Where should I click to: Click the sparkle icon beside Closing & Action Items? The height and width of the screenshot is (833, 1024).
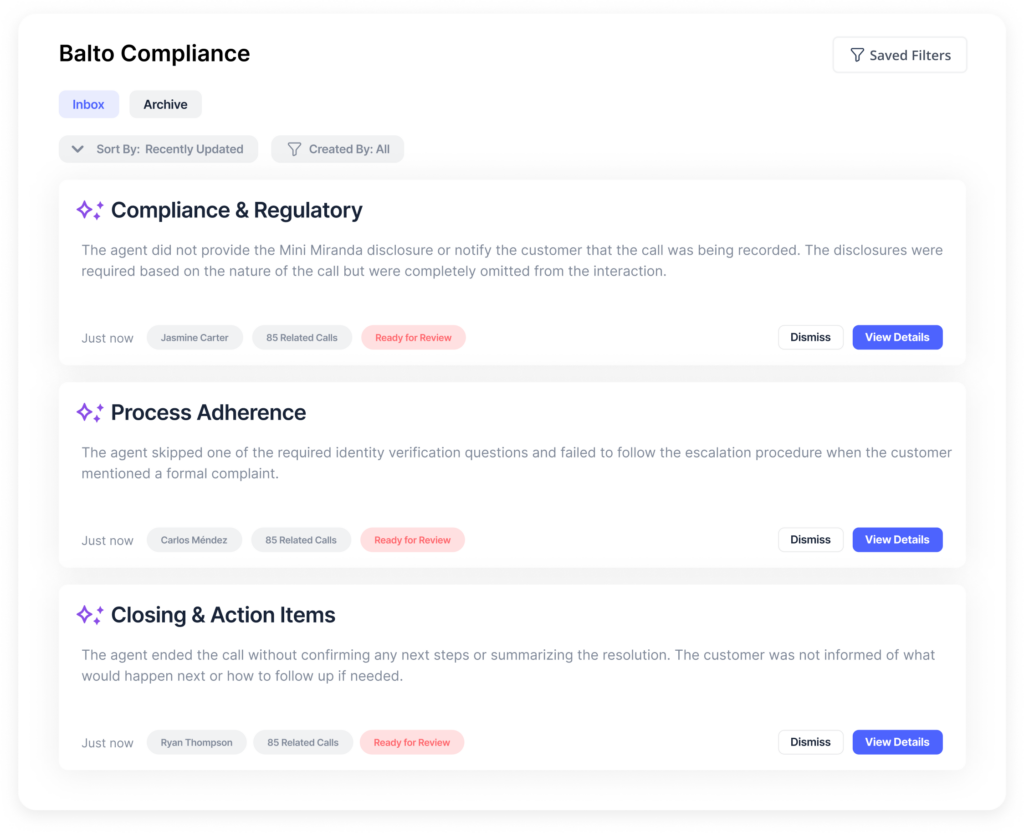click(90, 615)
